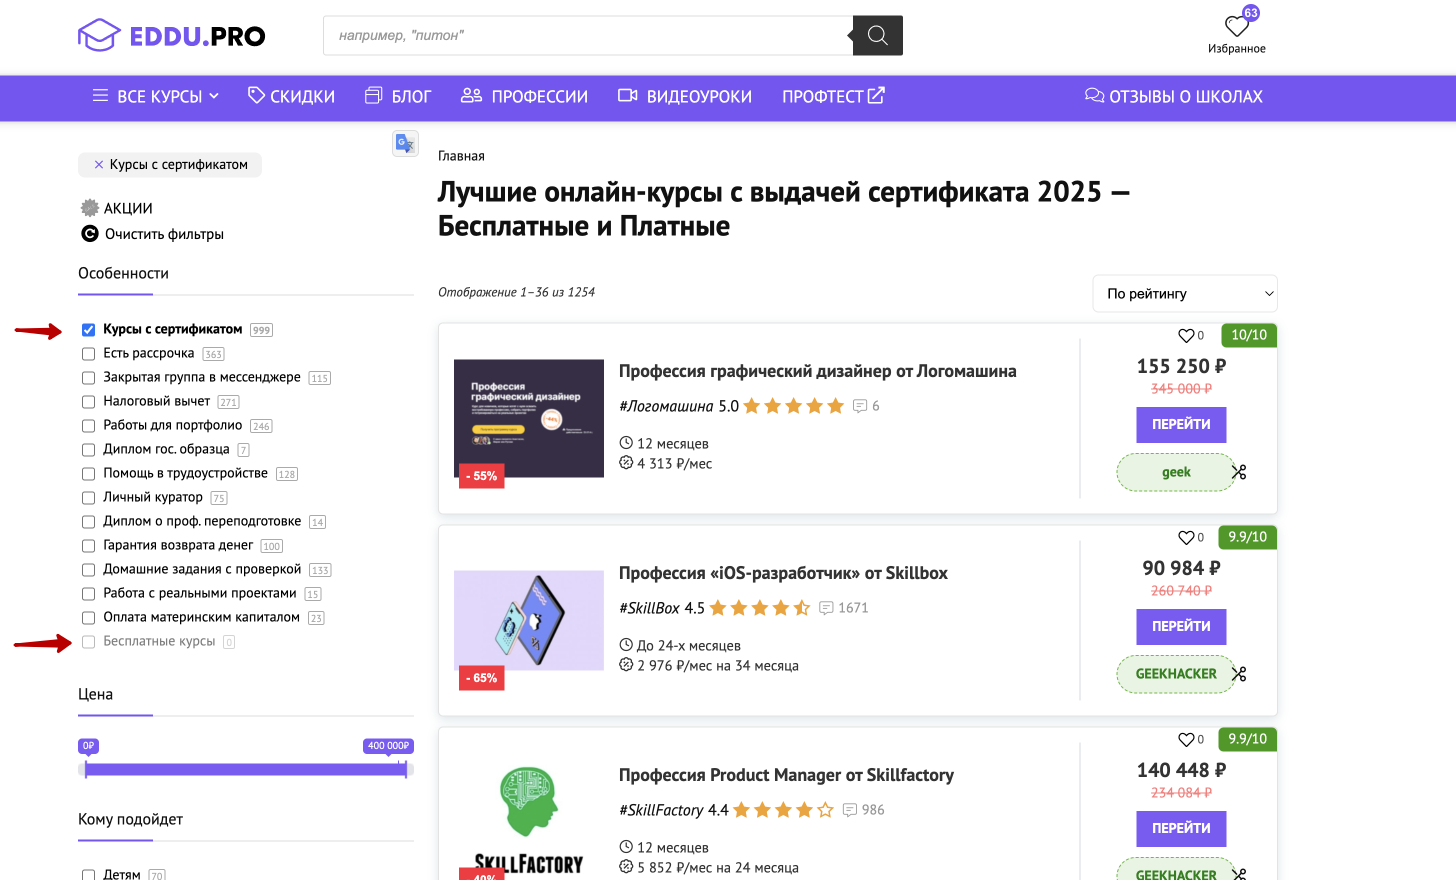Click the minimum price slider handle 0₽
The height and width of the screenshot is (880, 1456).
point(86,769)
